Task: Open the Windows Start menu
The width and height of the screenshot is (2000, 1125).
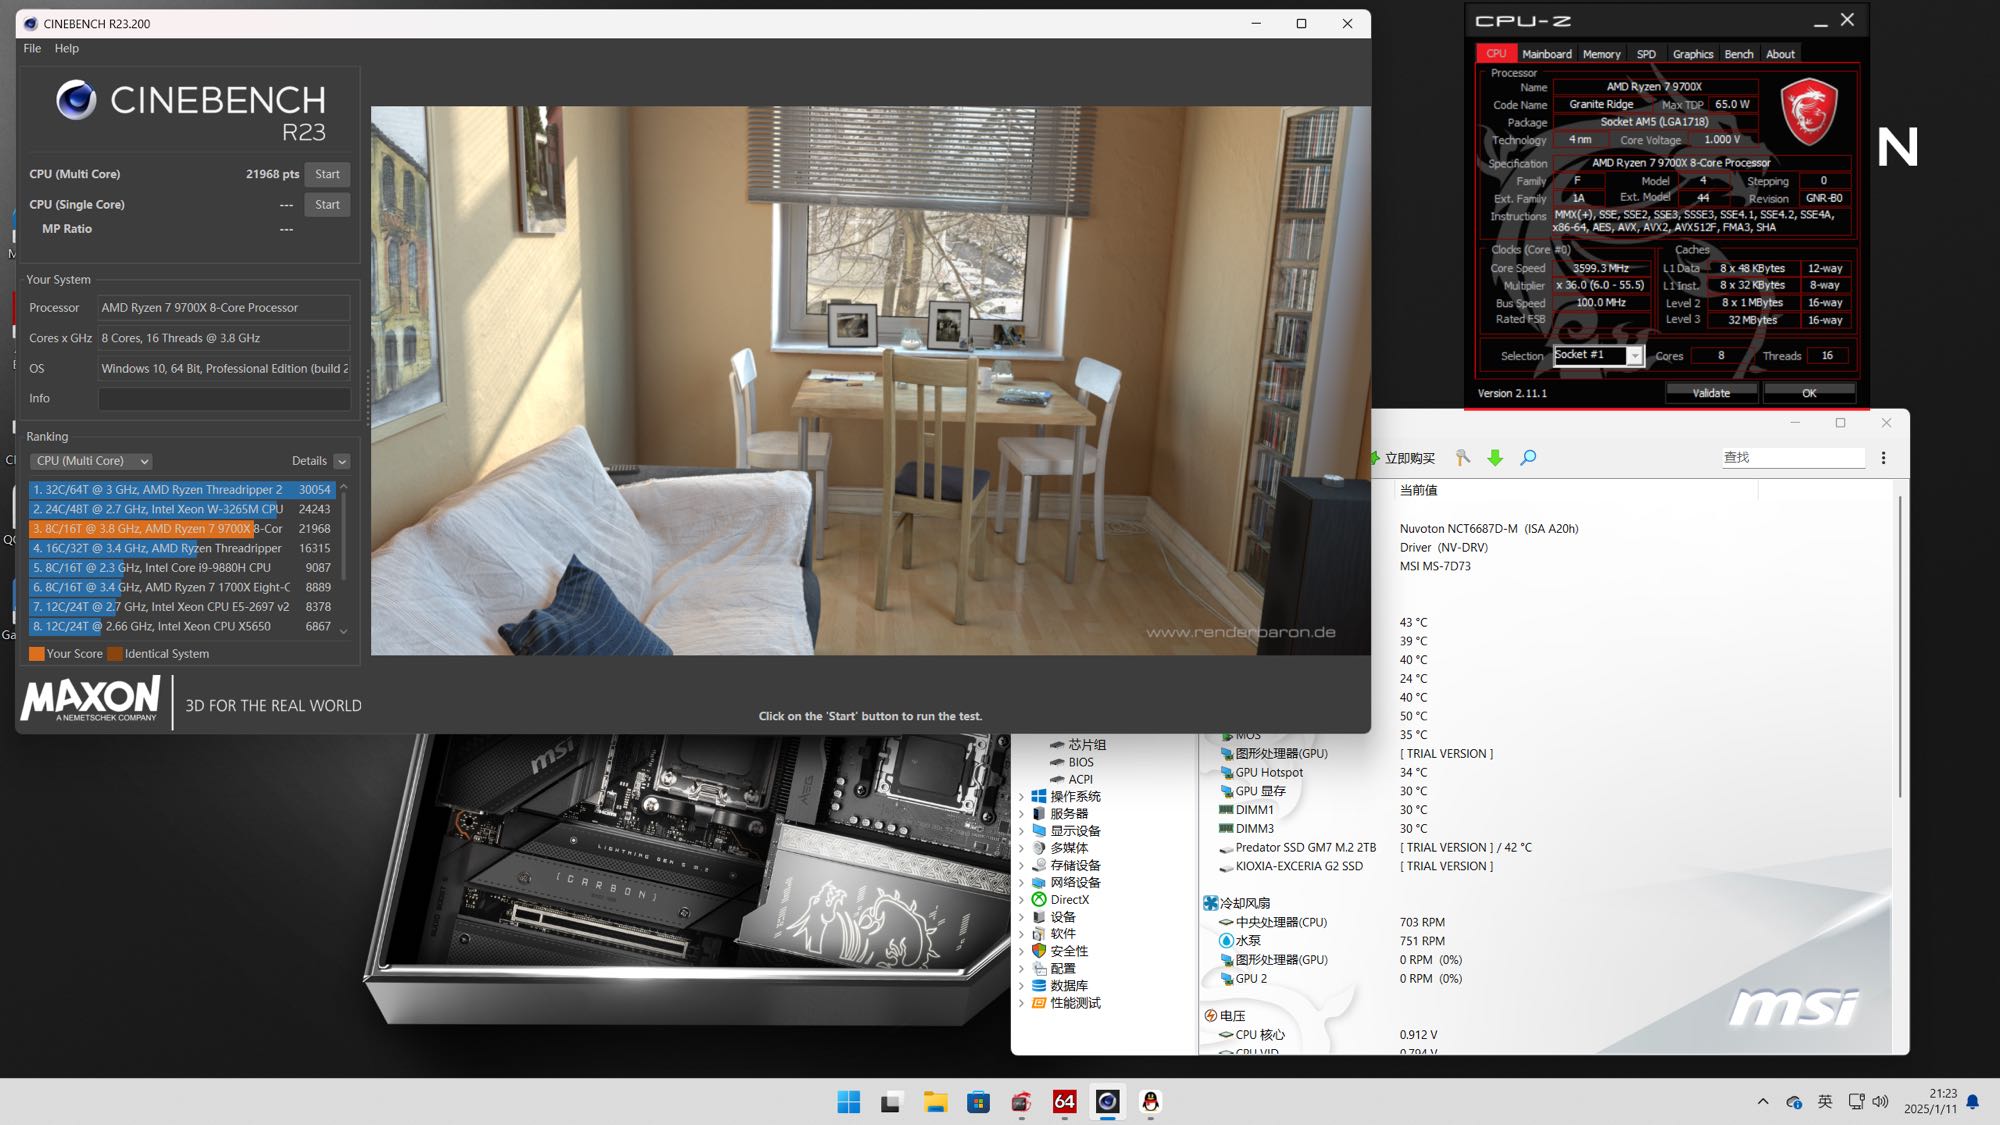Action: pyautogui.click(x=849, y=1102)
